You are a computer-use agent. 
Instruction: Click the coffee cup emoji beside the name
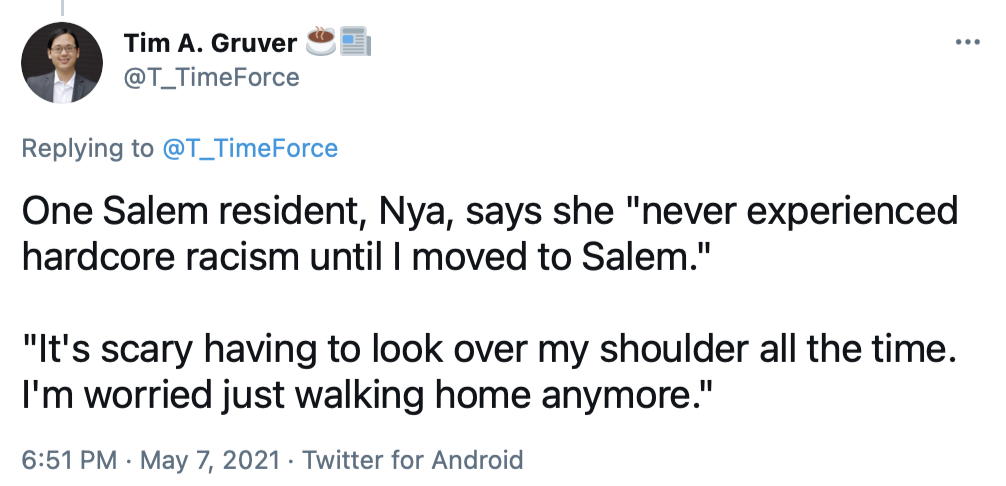(322, 43)
